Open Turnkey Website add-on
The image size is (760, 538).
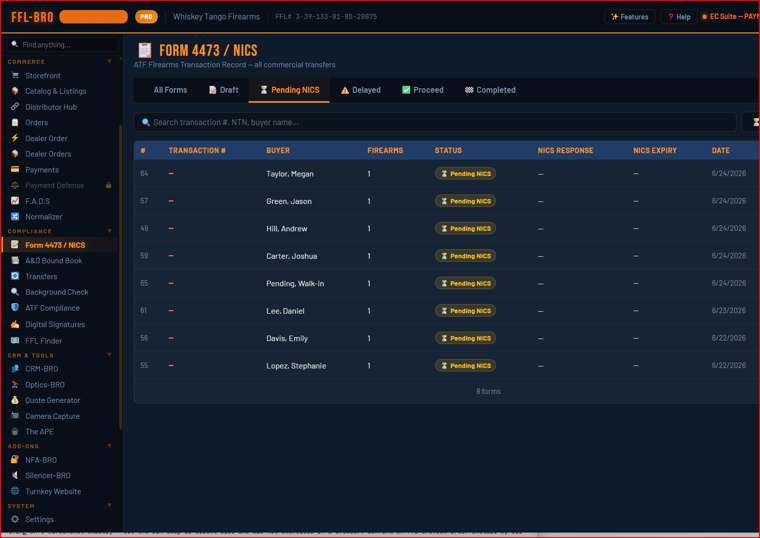(53, 491)
